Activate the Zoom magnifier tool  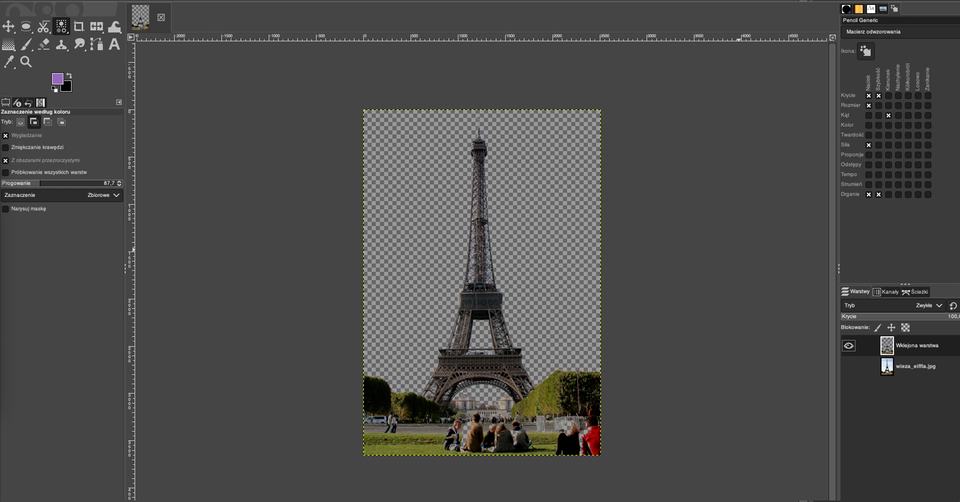[x=26, y=62]
